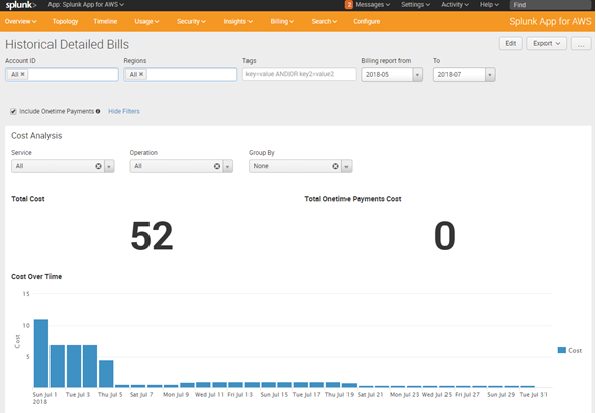Show info tooltip for Include Onetime Payments
Viewport: 596px width, 413px height.
click(98, 111)
